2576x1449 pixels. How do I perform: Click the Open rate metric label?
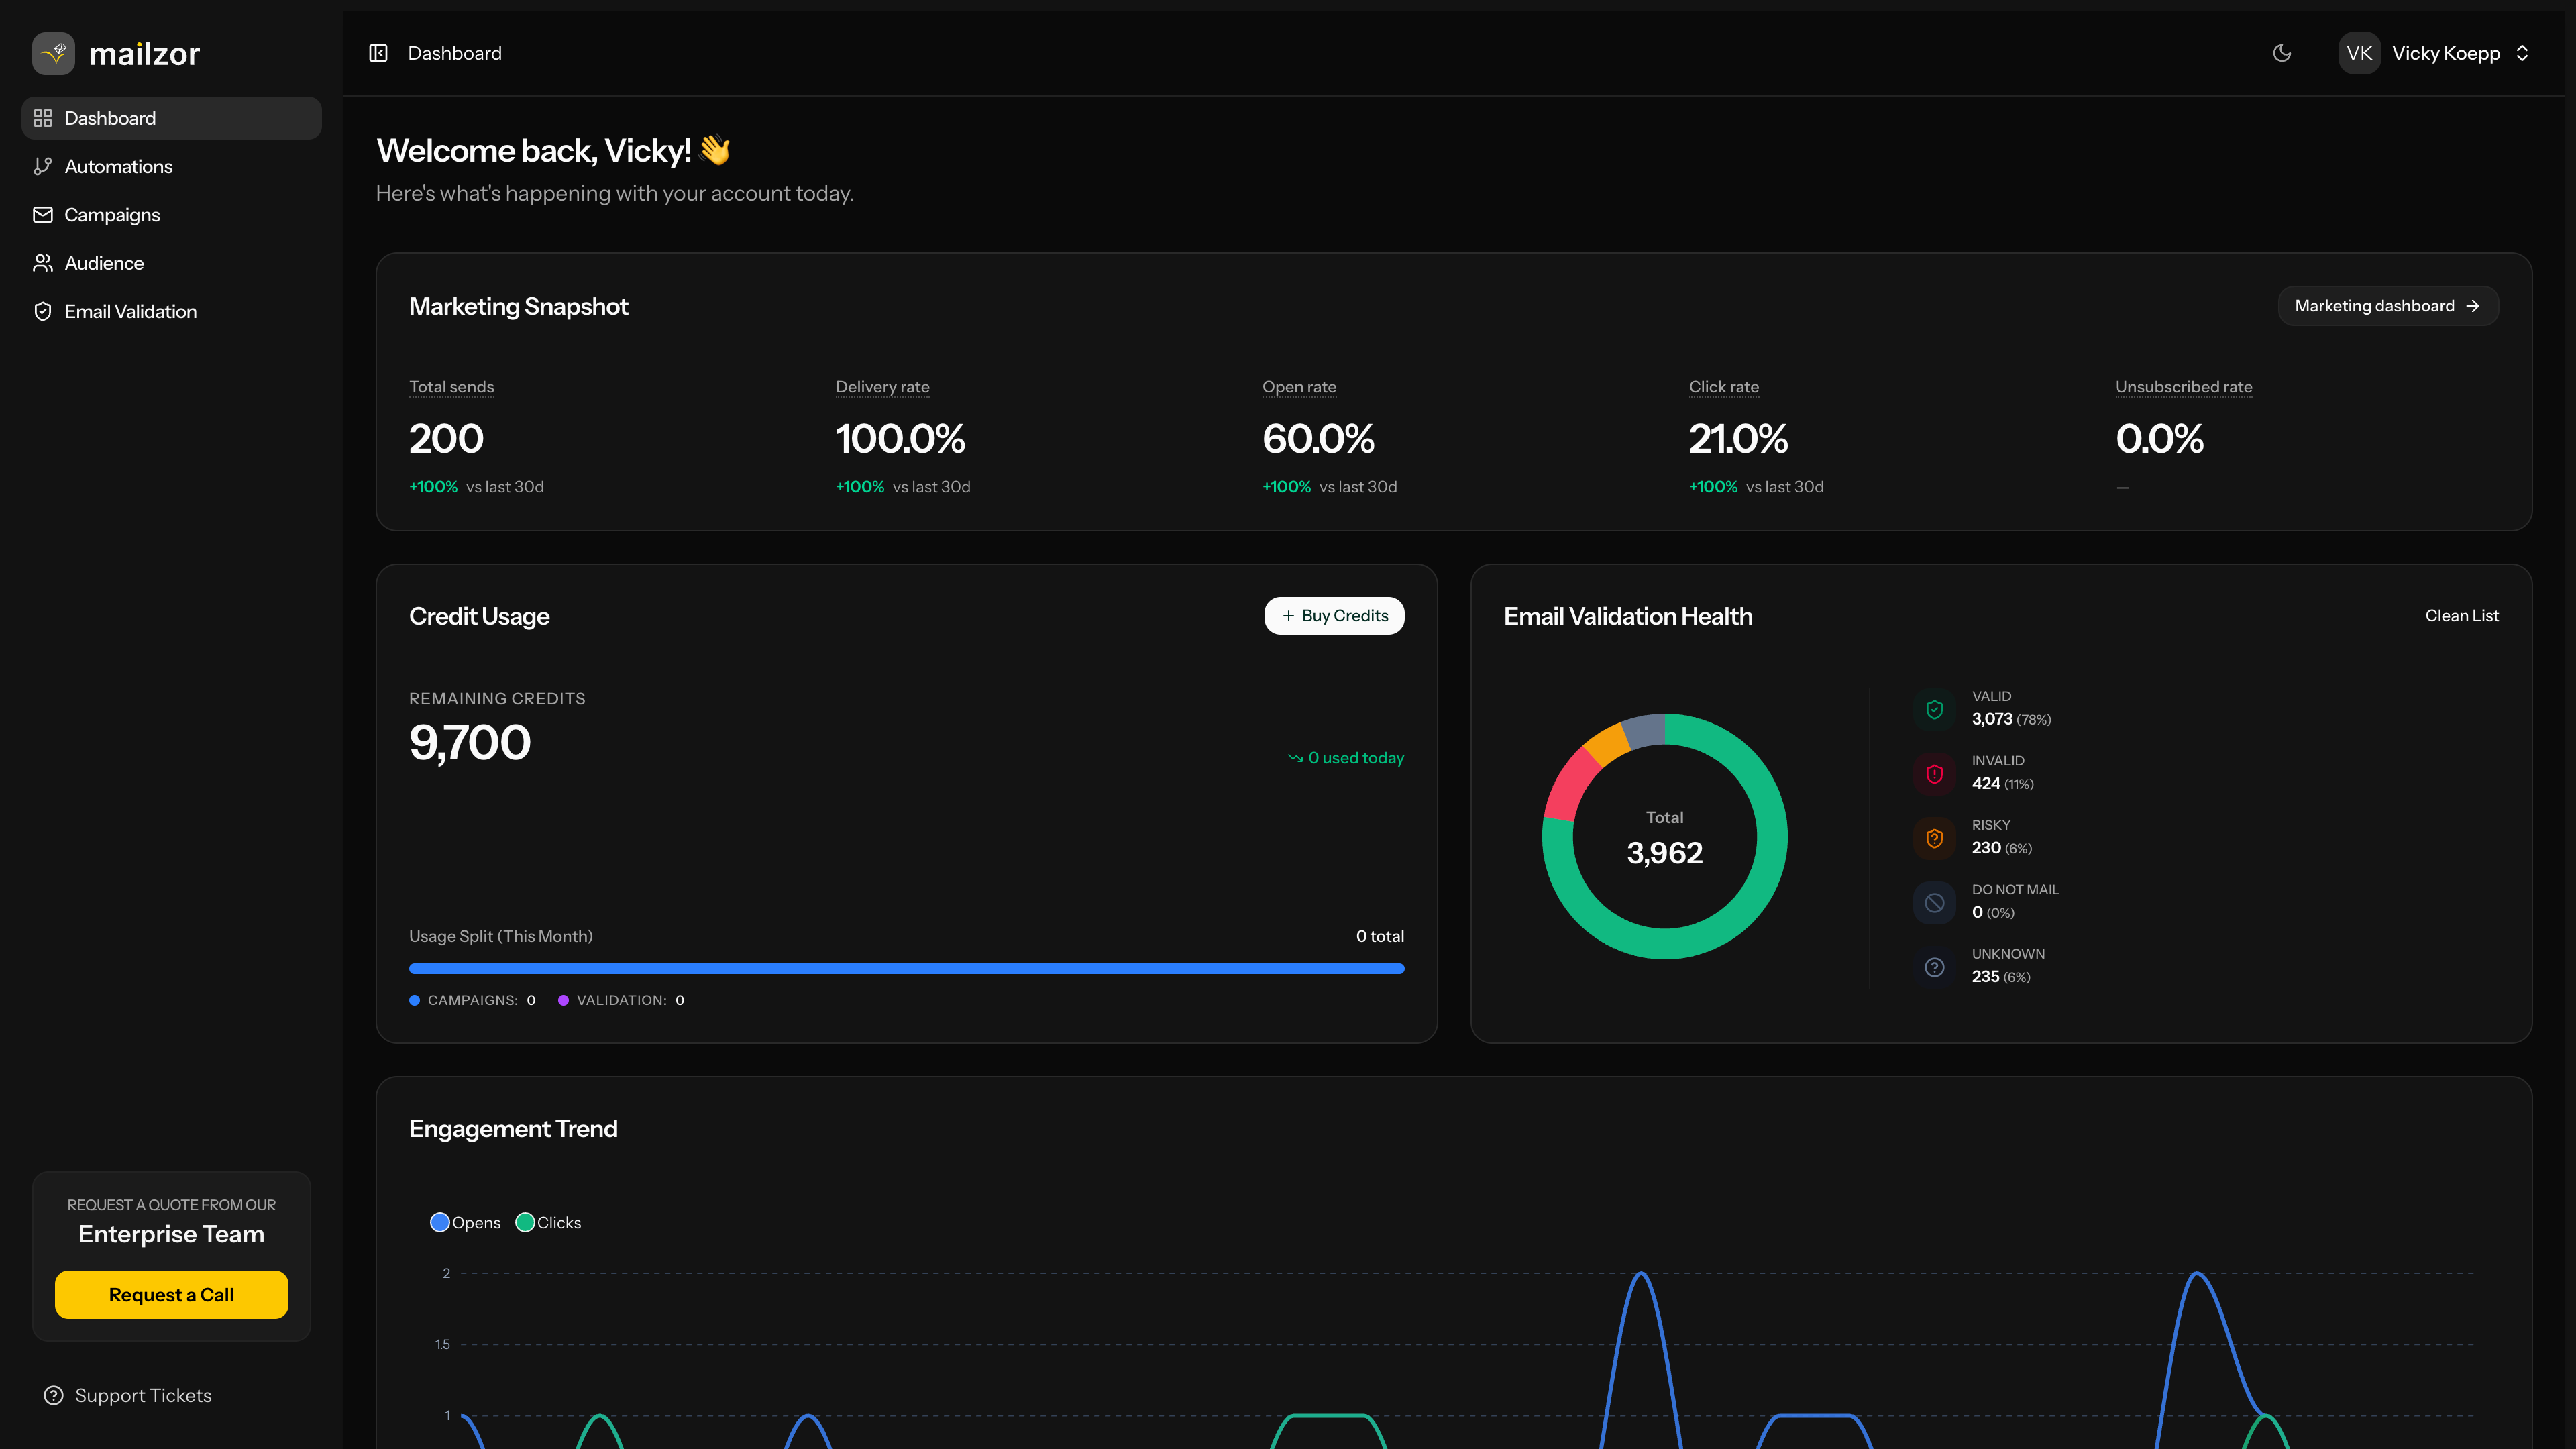click(x=1299, y=387)
